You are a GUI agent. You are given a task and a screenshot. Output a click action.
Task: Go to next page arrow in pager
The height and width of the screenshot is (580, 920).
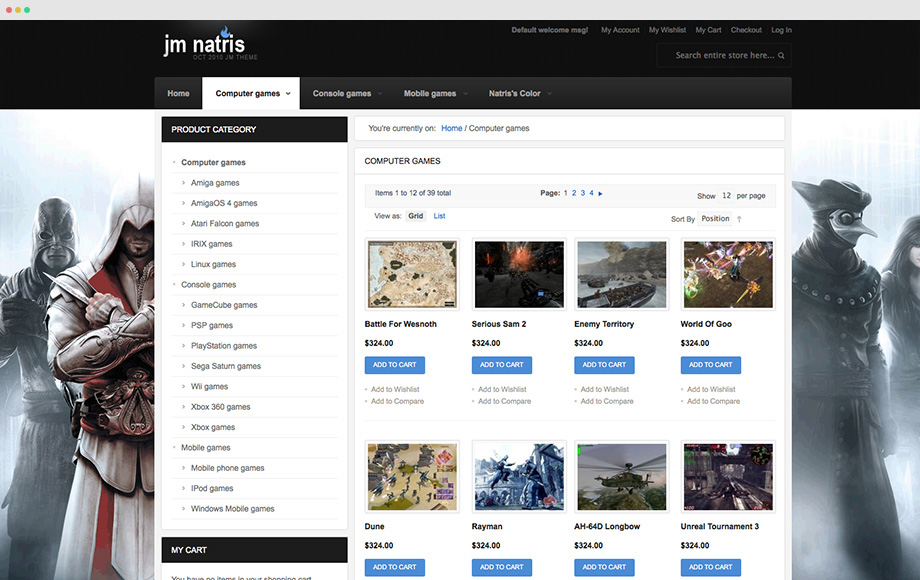[x=600, y=194]
